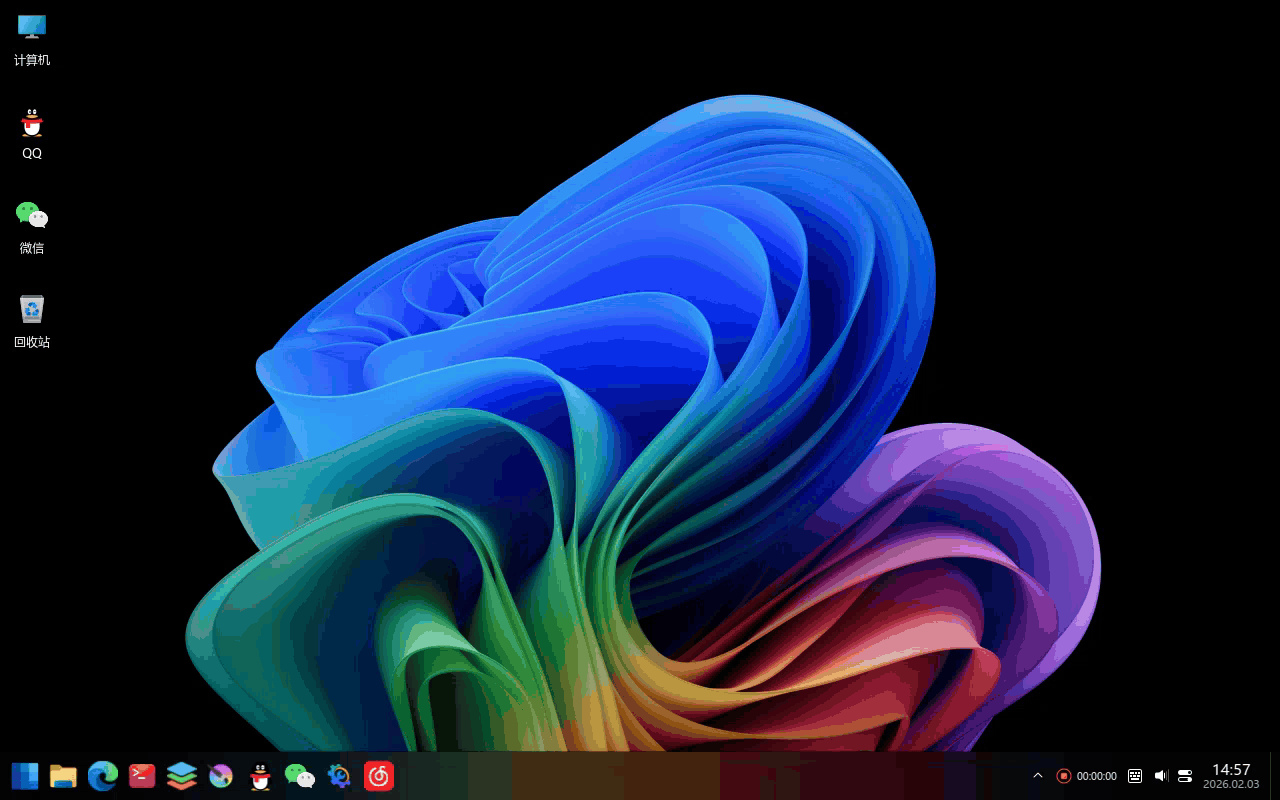Launch the painting app from the taskbar

pyautogui.click(x=220, y=775)
